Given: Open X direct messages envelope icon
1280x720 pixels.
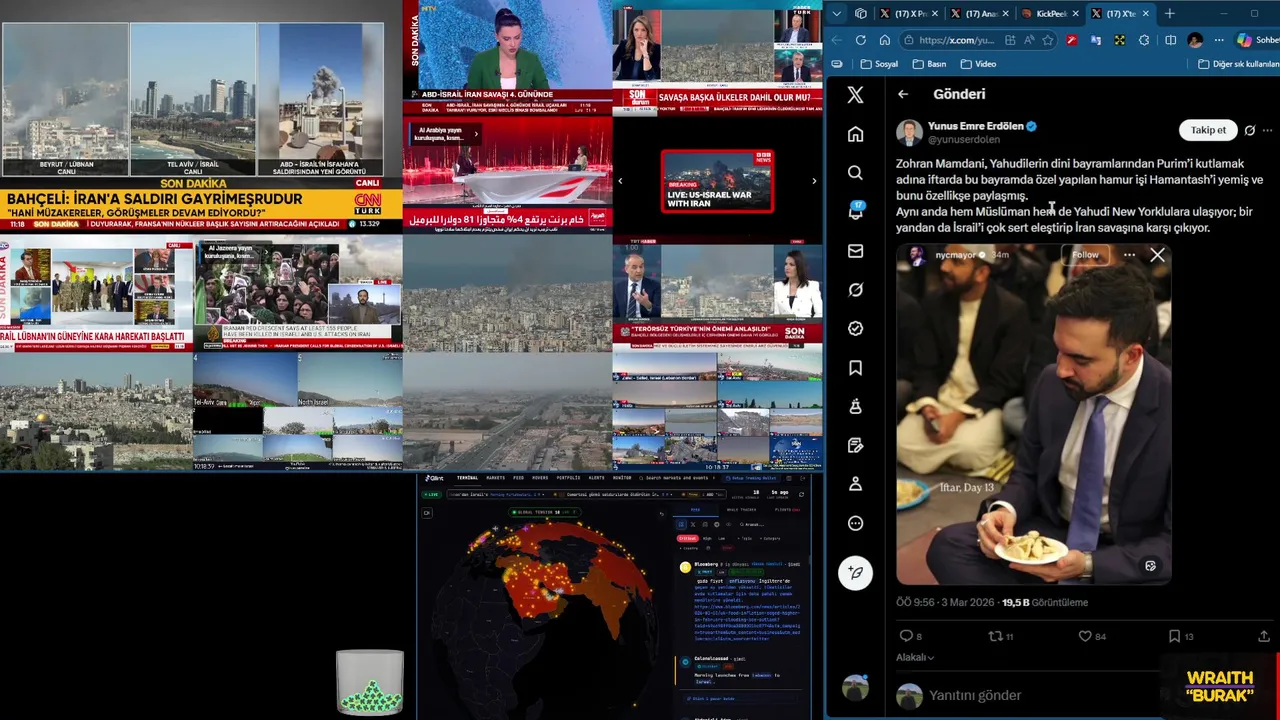Looking at the screenshot, I should click(855, 251).
